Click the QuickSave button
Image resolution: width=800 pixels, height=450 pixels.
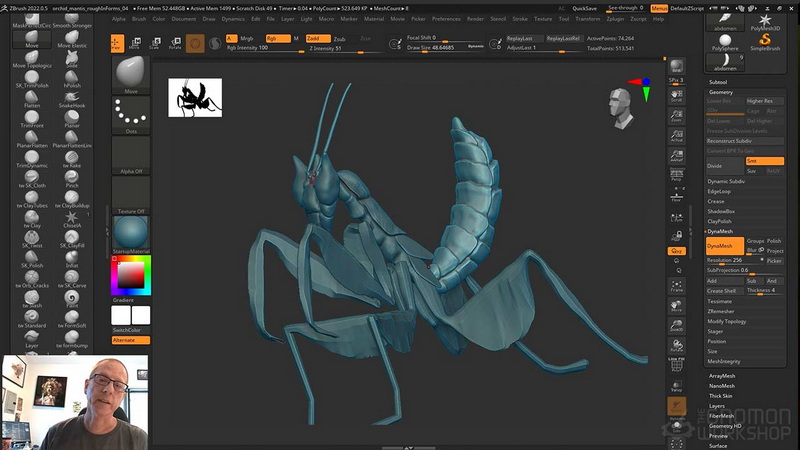coord(585,8)
